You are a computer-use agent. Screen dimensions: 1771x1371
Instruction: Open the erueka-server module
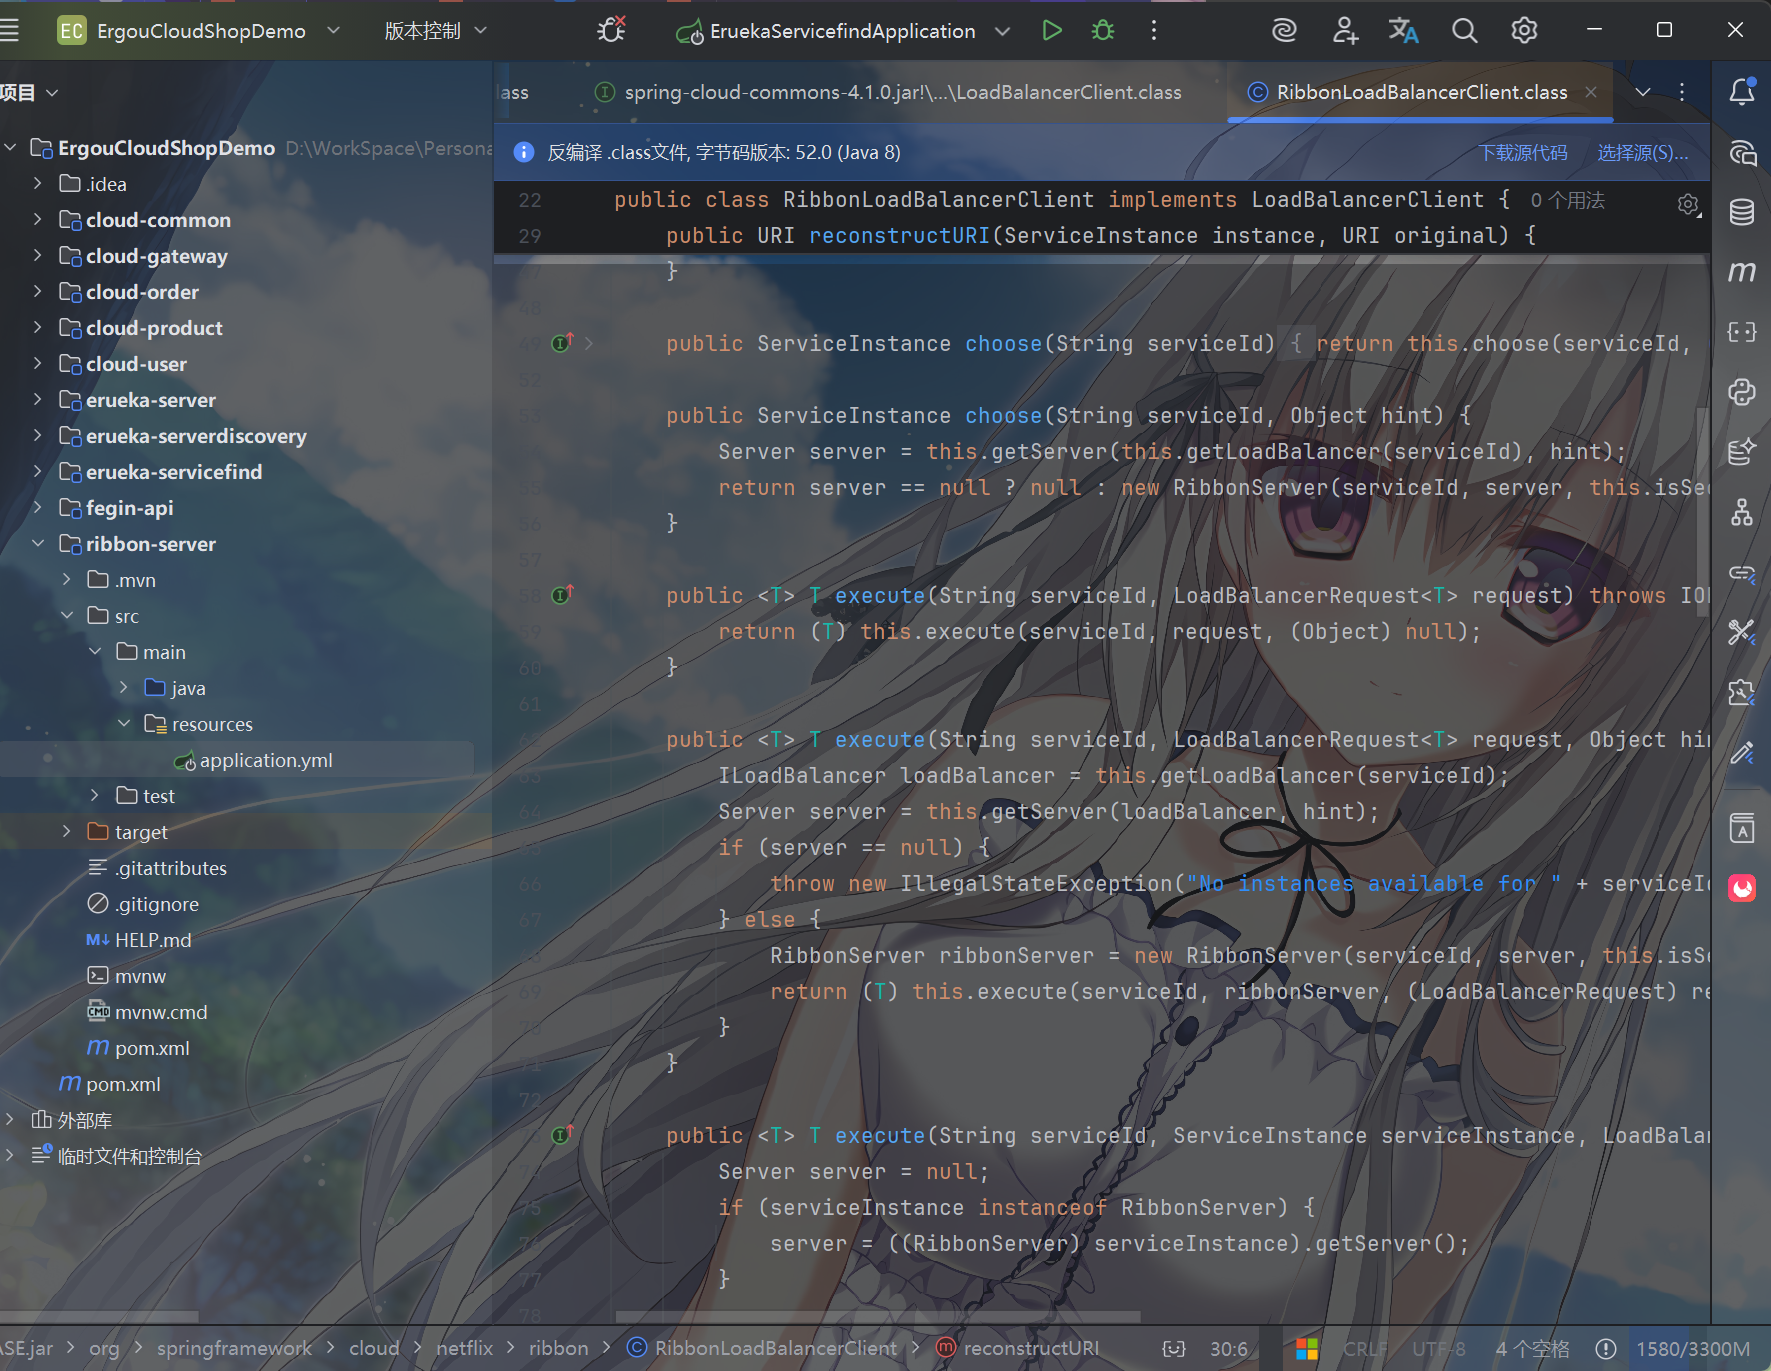point(151,400)
